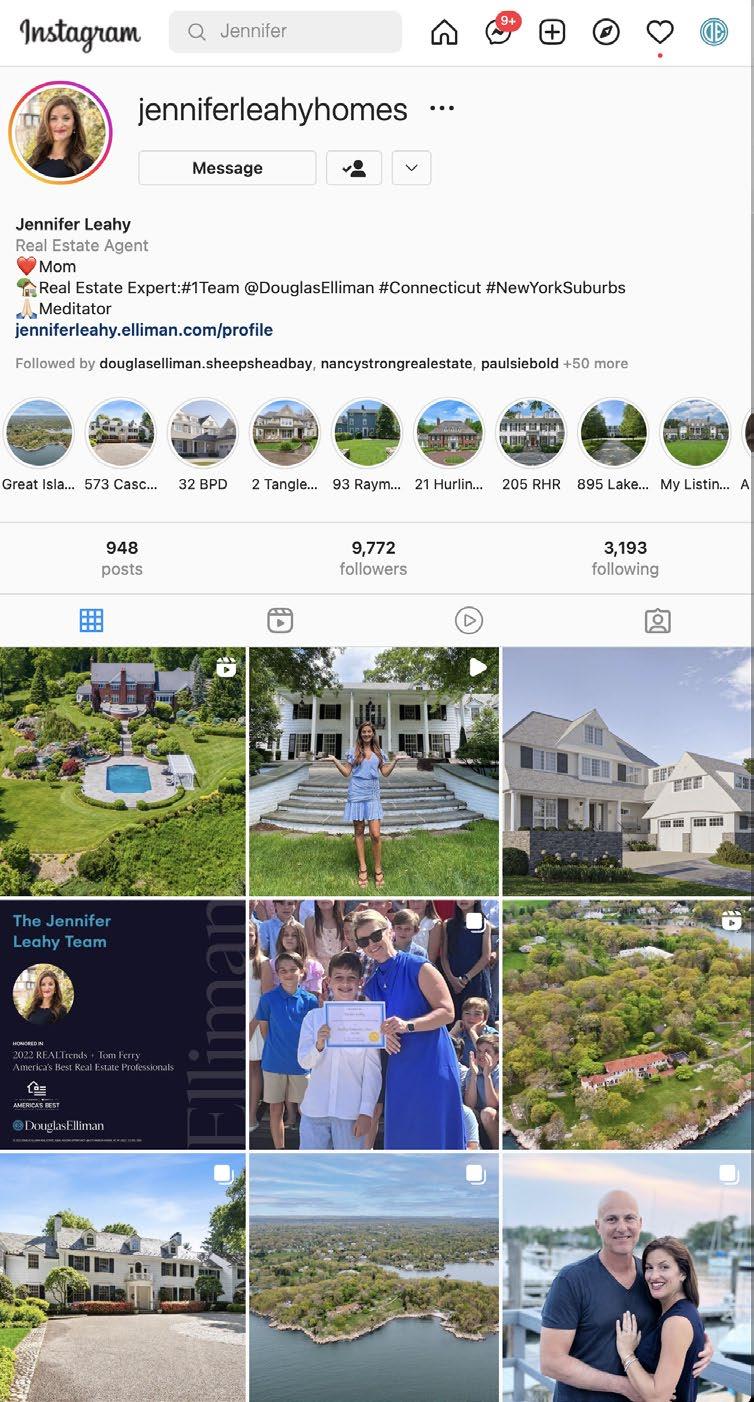This screenshot has width=754, height=1402.
Task: Switch to the Reels tab
Action: (x=280, y=621)
